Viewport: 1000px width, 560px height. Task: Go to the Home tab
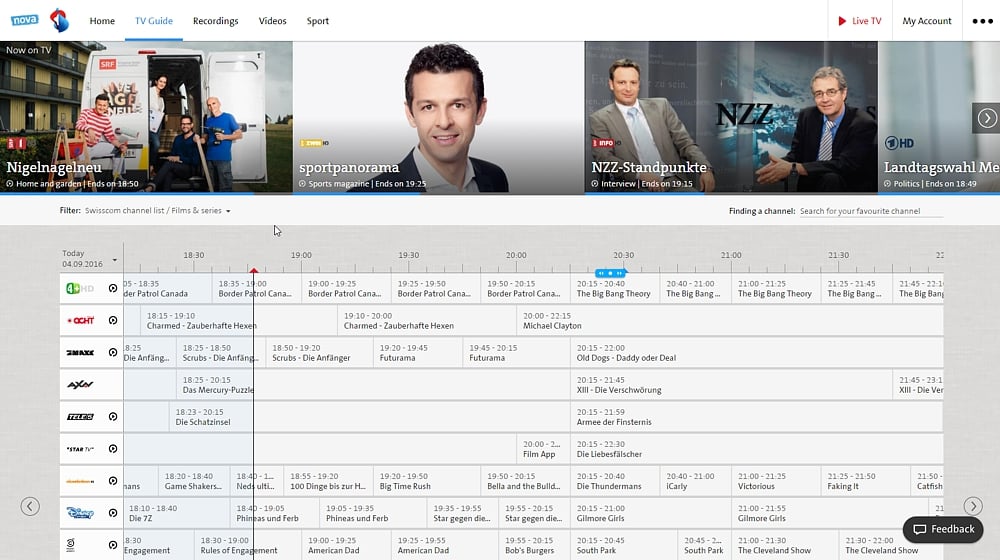click(x=102, y=21)
